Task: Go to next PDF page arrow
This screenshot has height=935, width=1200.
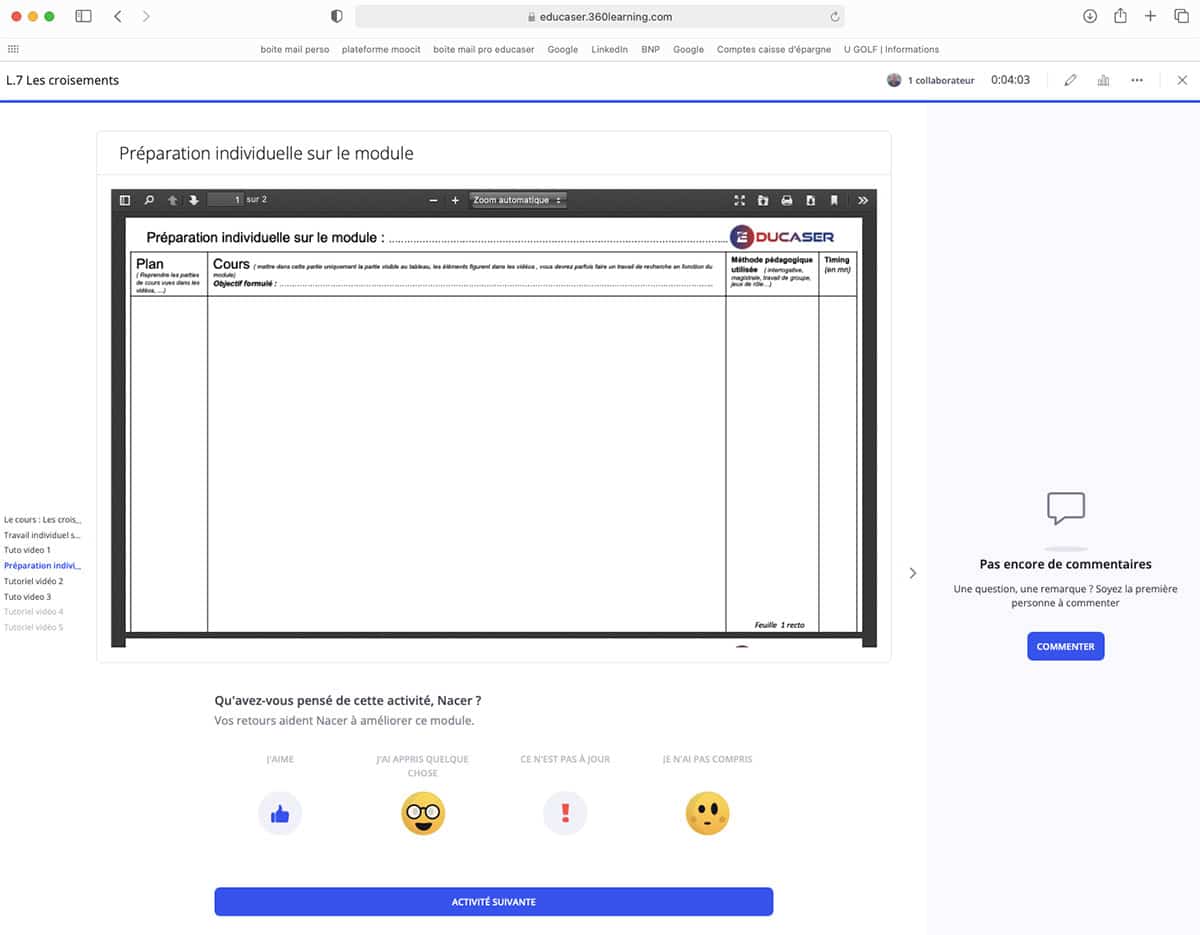Action: [194, 200]
